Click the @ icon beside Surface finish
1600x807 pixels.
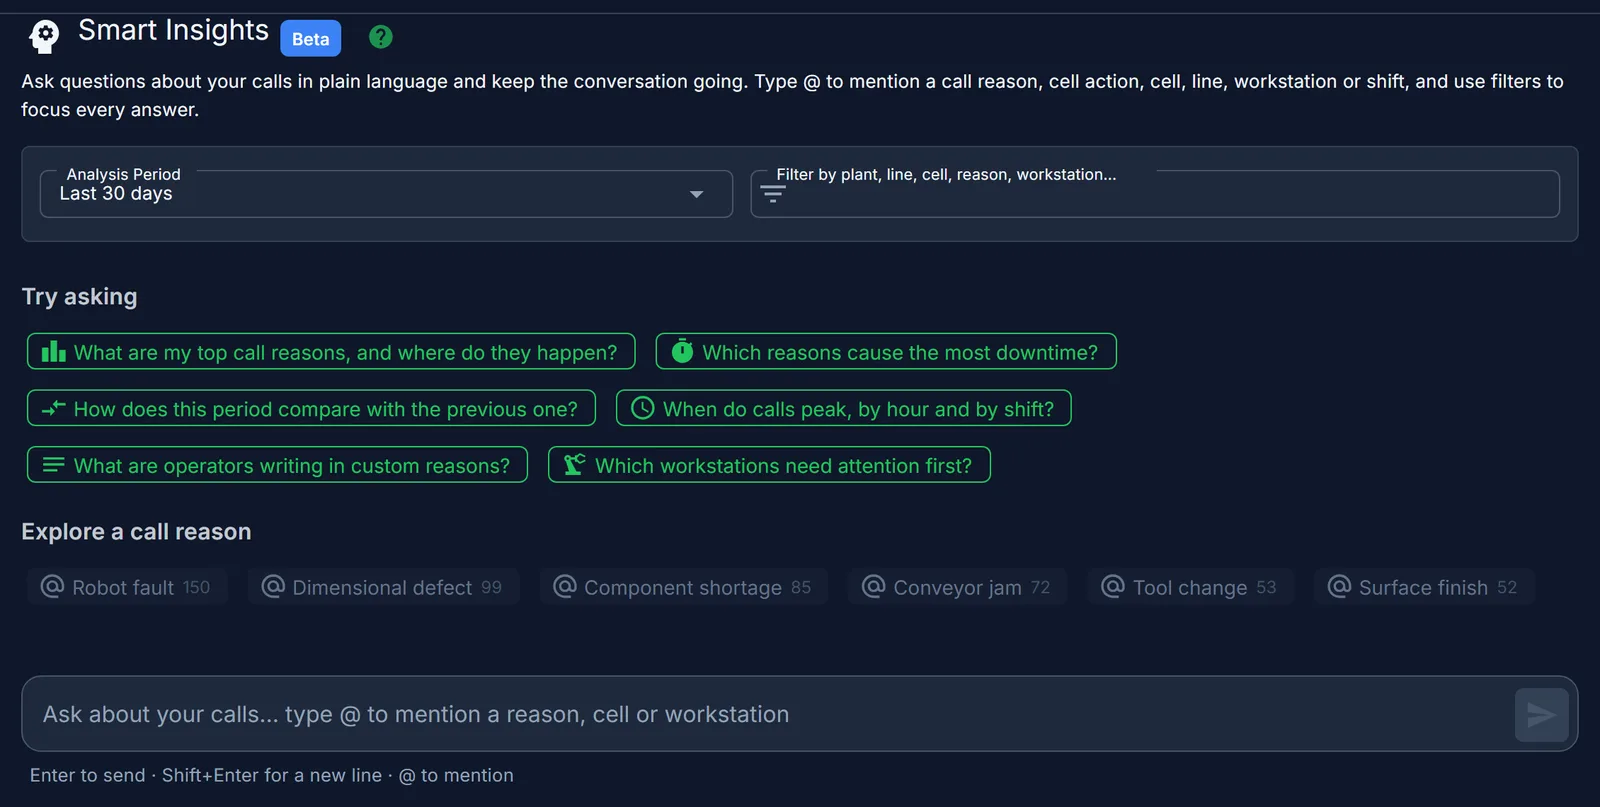pyautogui.click(x=1340, y=586)
